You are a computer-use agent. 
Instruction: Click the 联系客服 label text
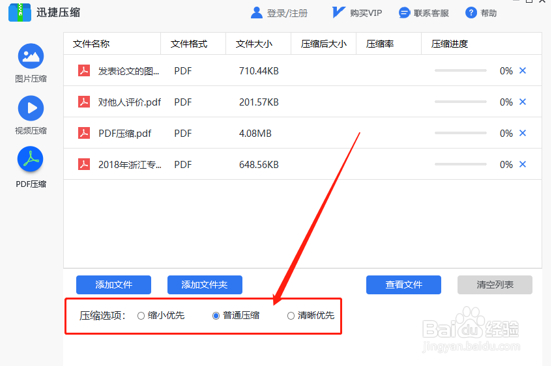(x=431, y=13)
